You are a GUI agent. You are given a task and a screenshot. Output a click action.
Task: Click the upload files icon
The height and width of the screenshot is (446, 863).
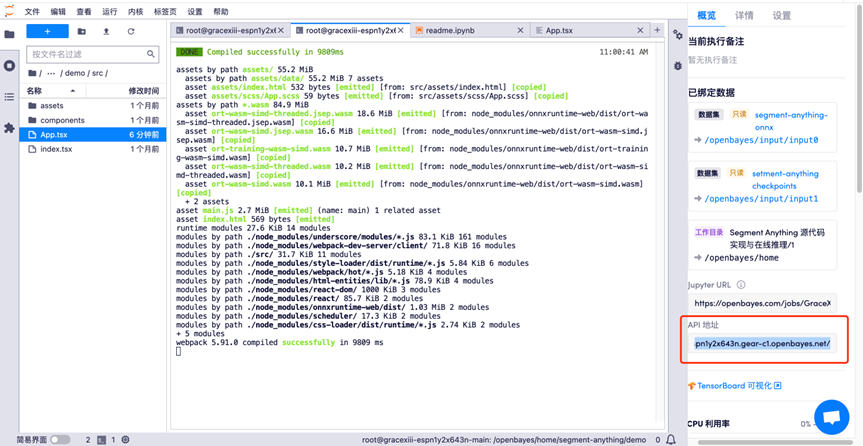(x=106, y=31)
